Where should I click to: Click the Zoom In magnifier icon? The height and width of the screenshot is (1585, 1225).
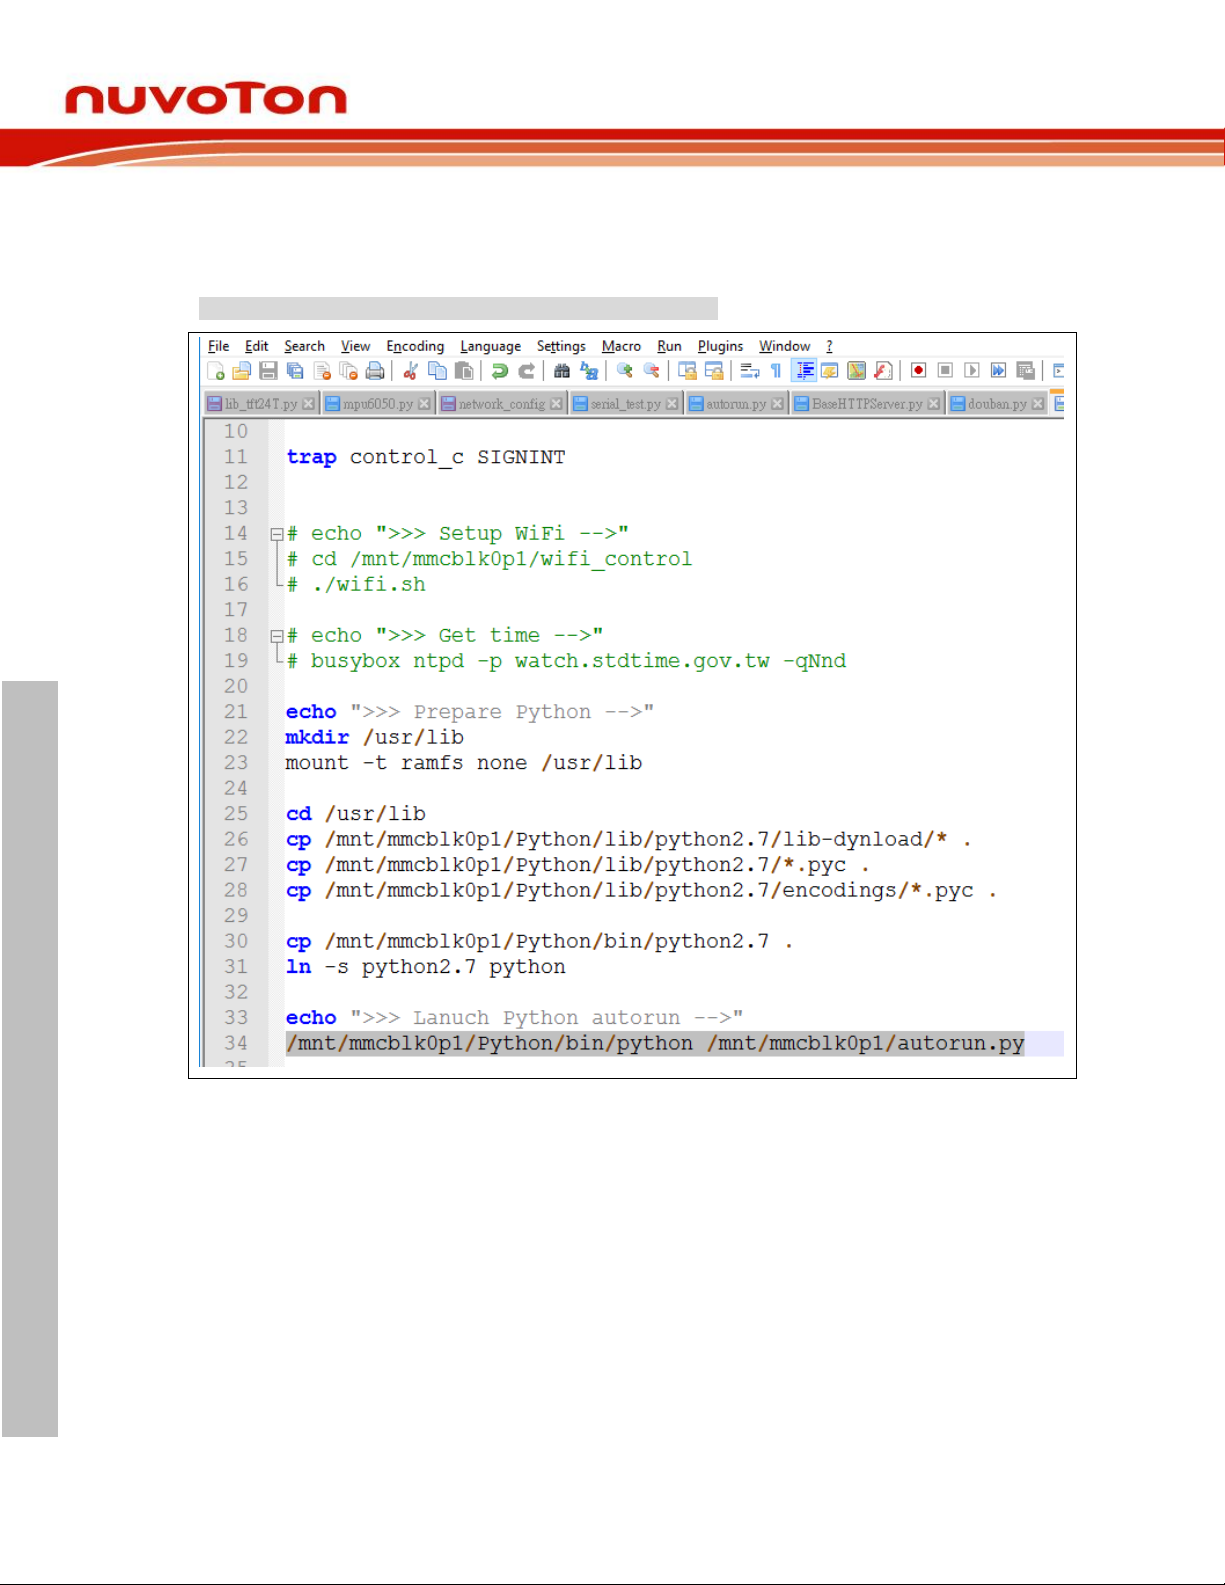625,371
